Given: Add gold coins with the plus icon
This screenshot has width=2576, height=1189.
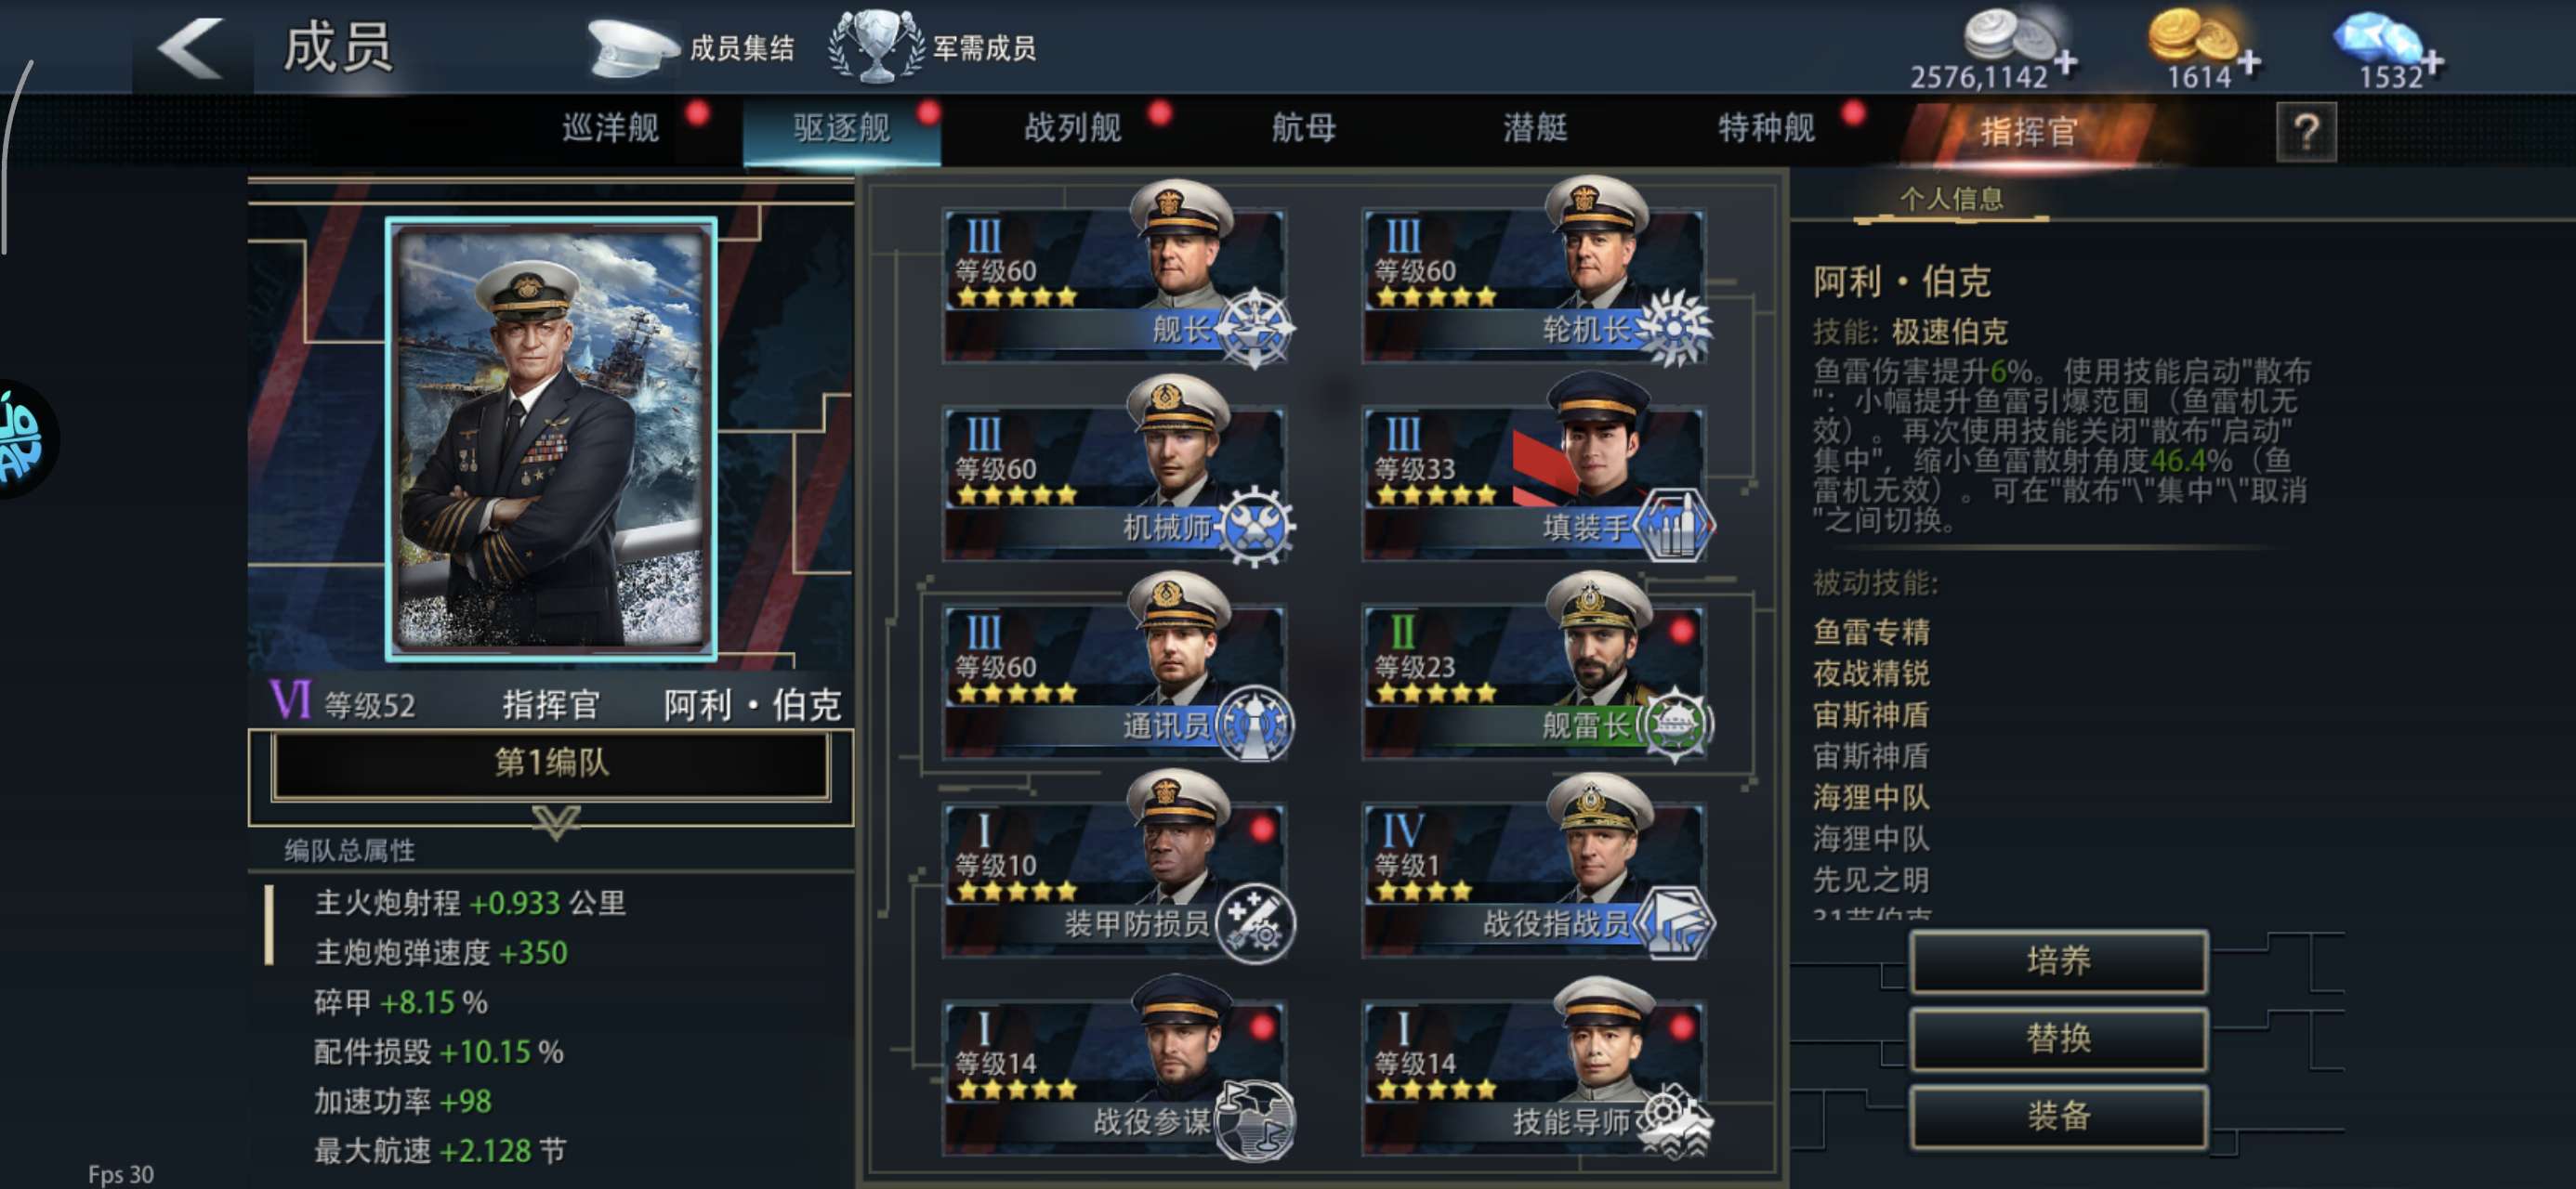Looking at the screenshot, I should [x=2249, y=63].
